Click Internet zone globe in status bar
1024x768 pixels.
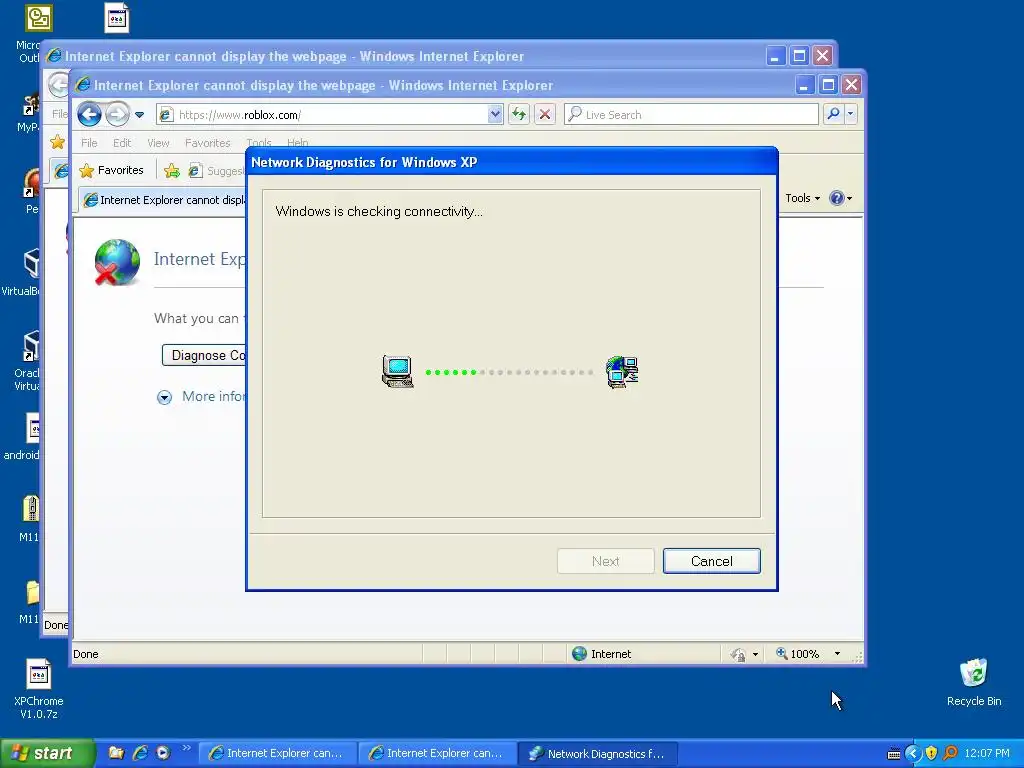[579, 654]
